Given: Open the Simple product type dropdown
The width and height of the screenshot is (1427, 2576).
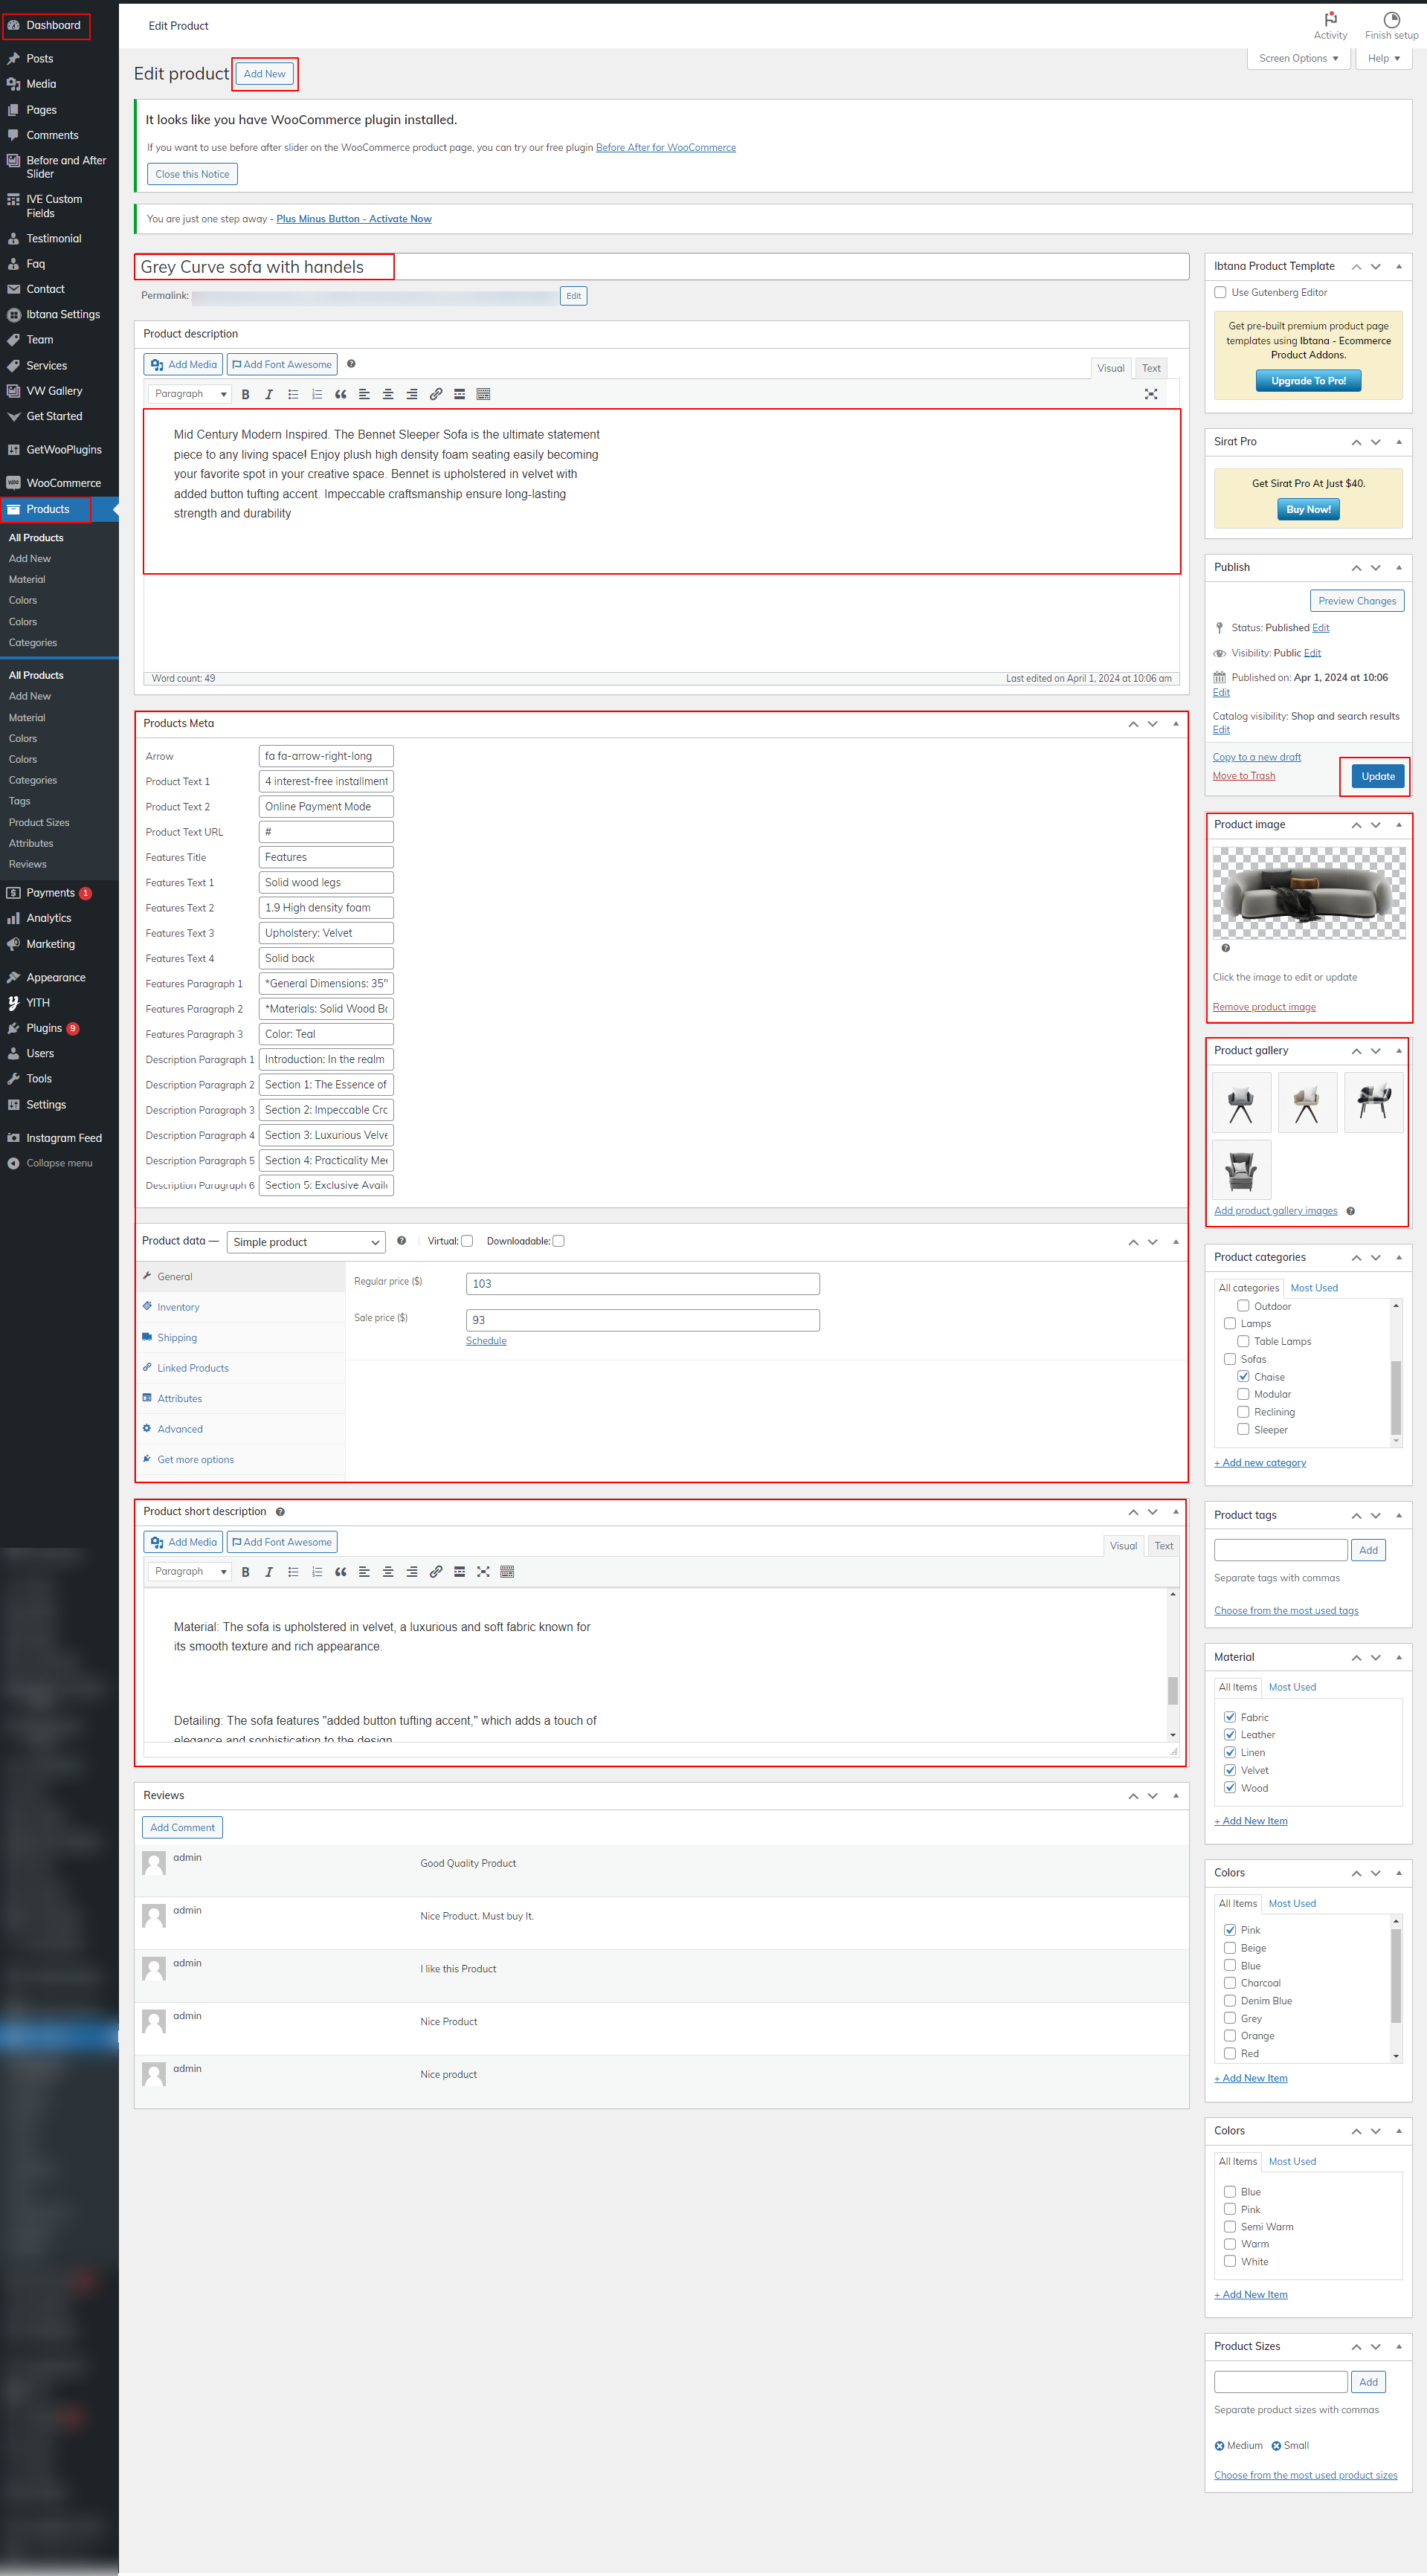Looking at the screenshot, I should [x=305, y=1242].
